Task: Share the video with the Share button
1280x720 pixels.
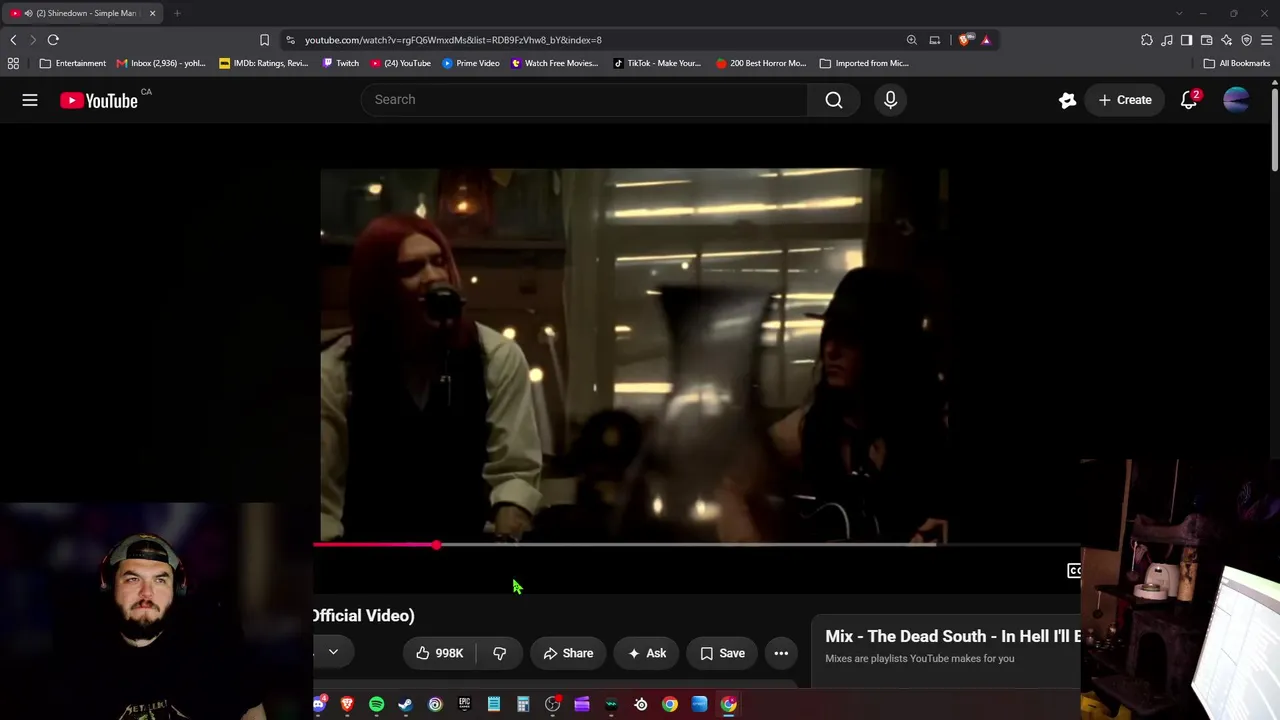Action: click(x=568, y=653)
